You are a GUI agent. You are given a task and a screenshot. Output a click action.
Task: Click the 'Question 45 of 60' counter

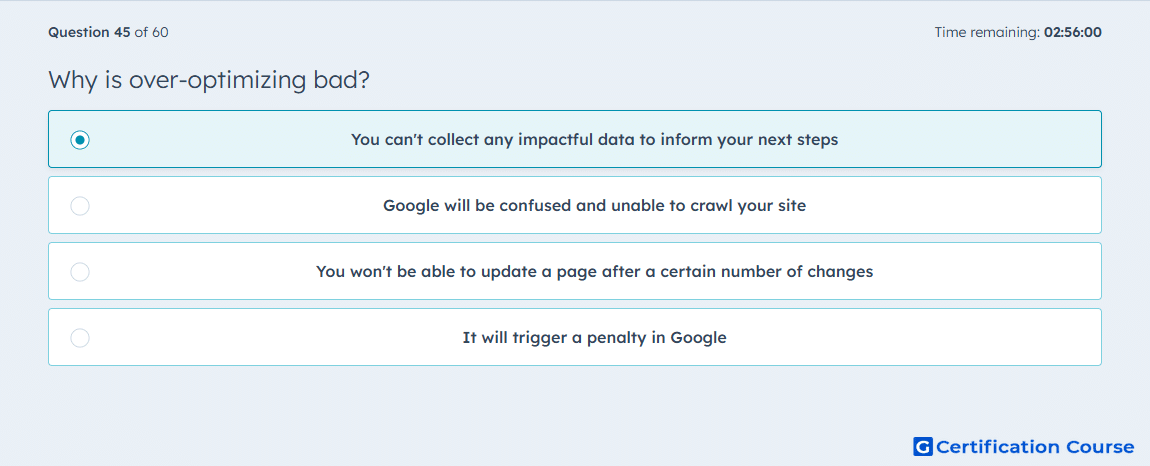tap(109, 32)
